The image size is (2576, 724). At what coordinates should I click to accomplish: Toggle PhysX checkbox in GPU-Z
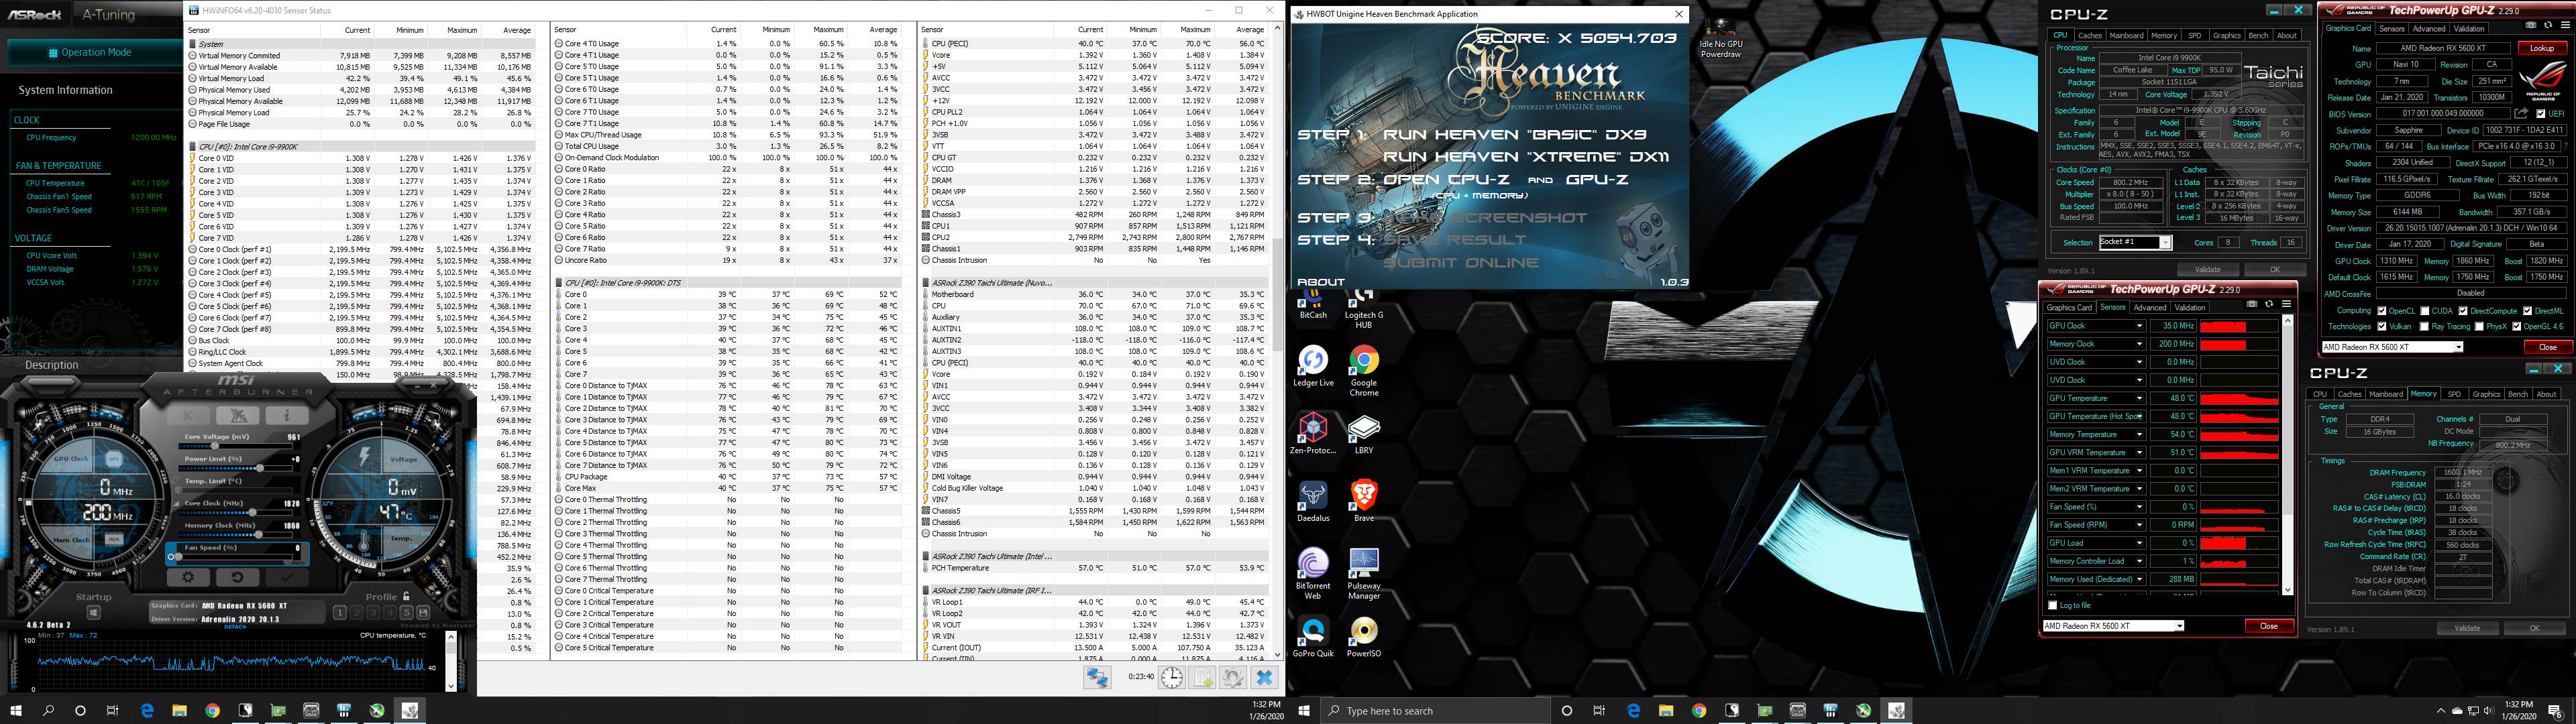[2479, 327]
